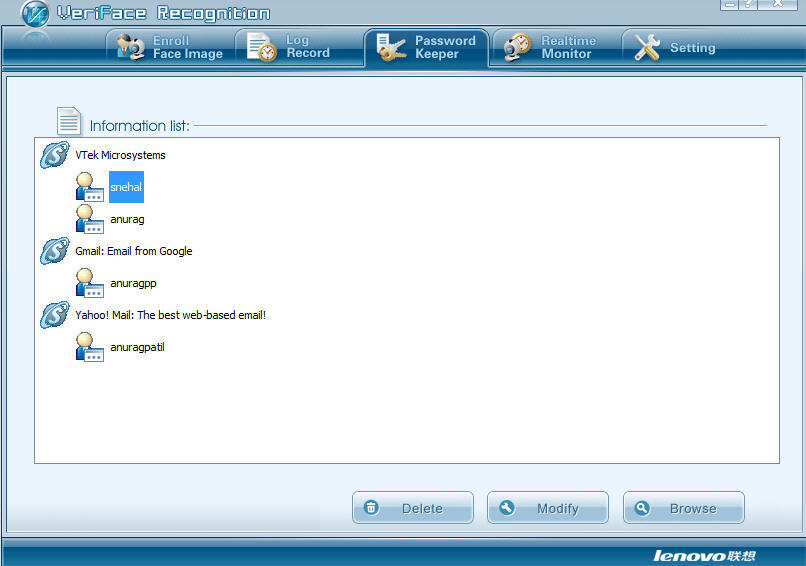Image resolution: width=806 pixels, height=566 pixels.
Task: Open the Realtime Monitor tab
Action: (x=550, y=47)
